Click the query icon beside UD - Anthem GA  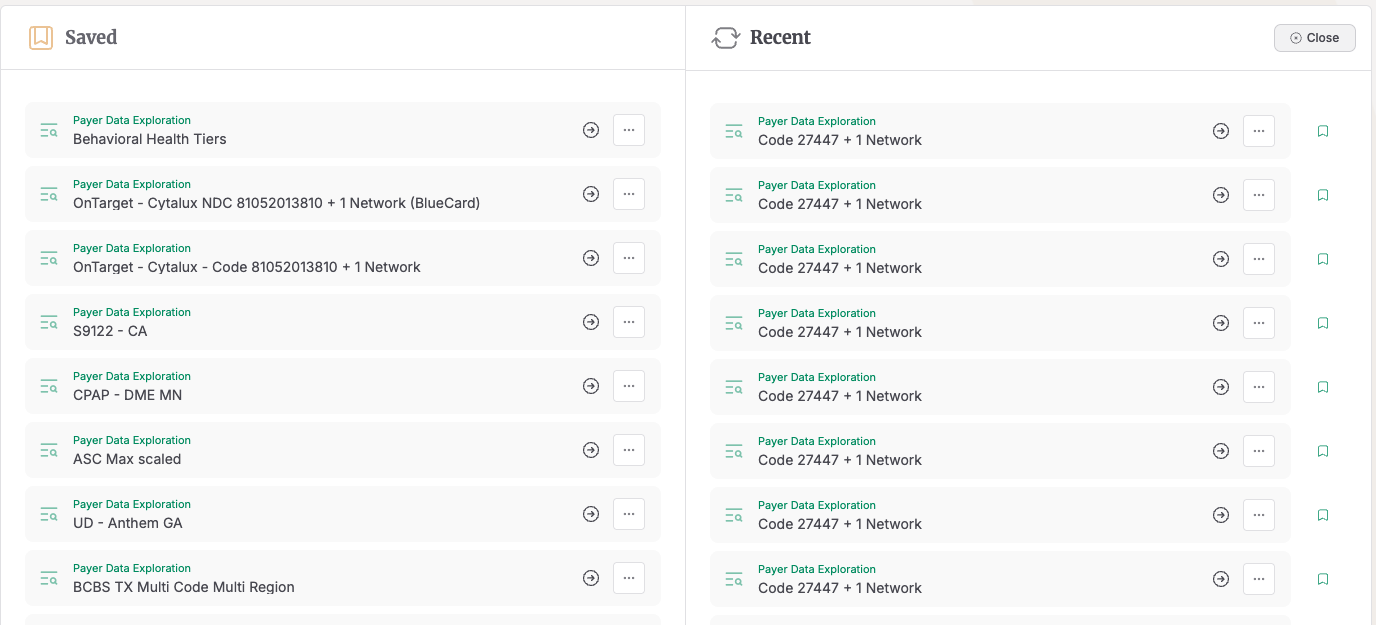[x=49, y=514]
